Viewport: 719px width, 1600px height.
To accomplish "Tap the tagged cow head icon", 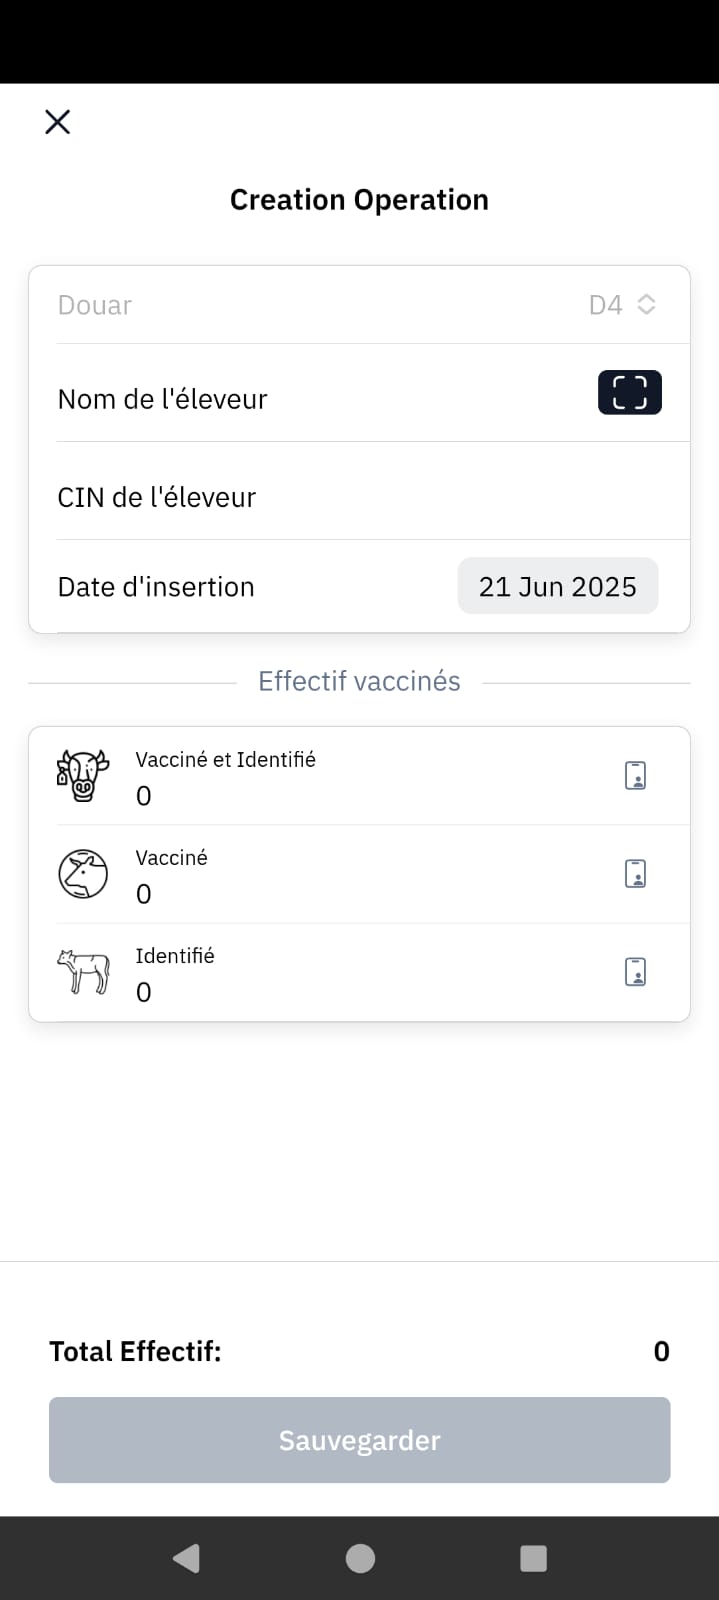I will [x=82, y=776].
